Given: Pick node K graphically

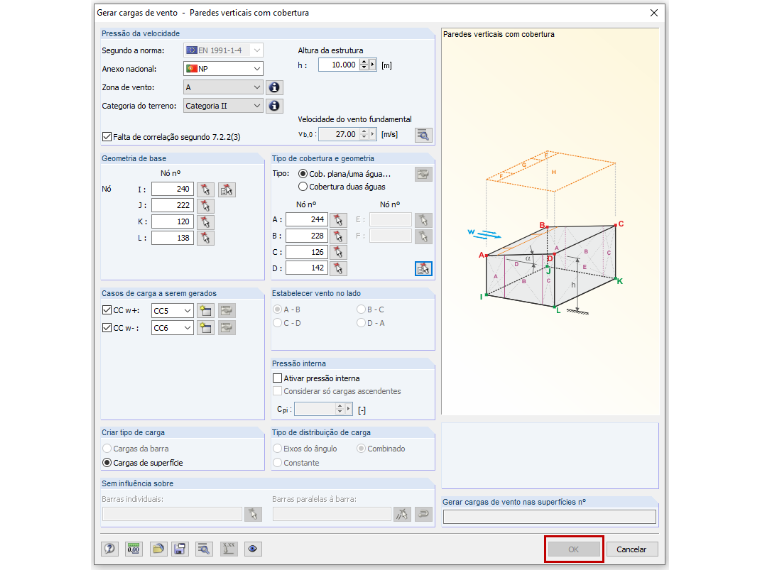Looking at the screenshot, I should 206,222.
